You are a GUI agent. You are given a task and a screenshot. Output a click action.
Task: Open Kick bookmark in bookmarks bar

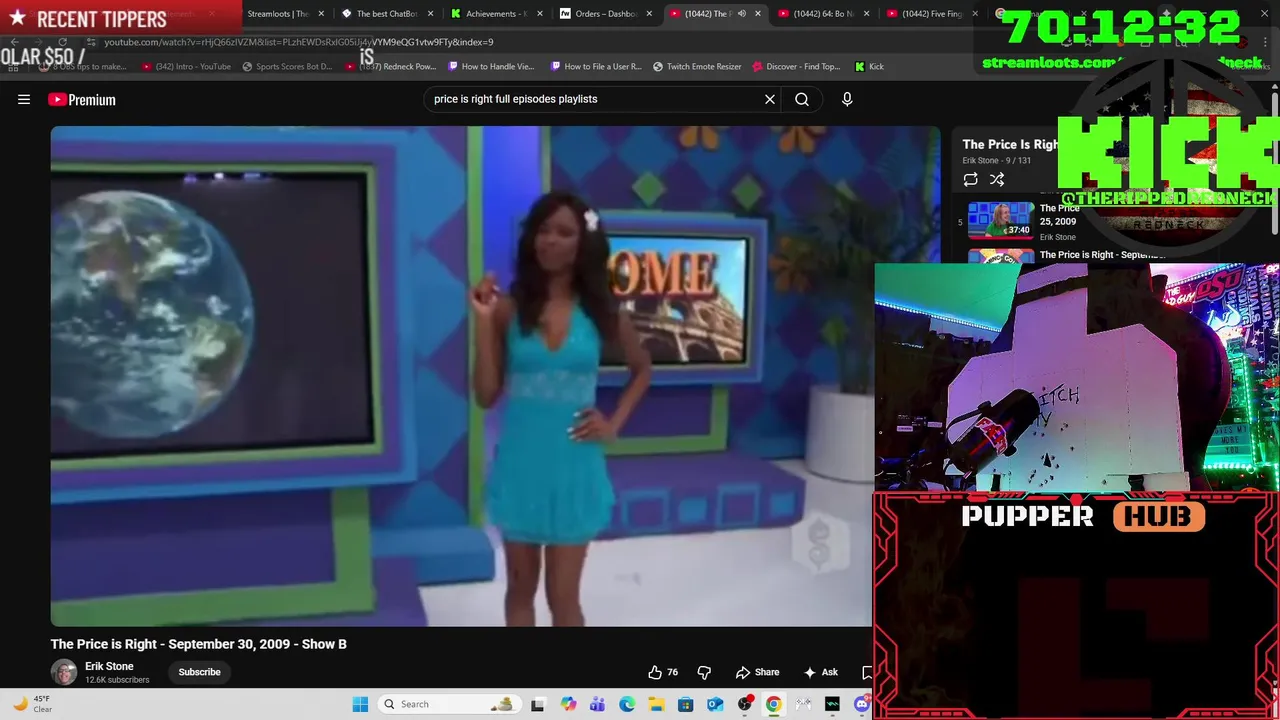point(869,66)
